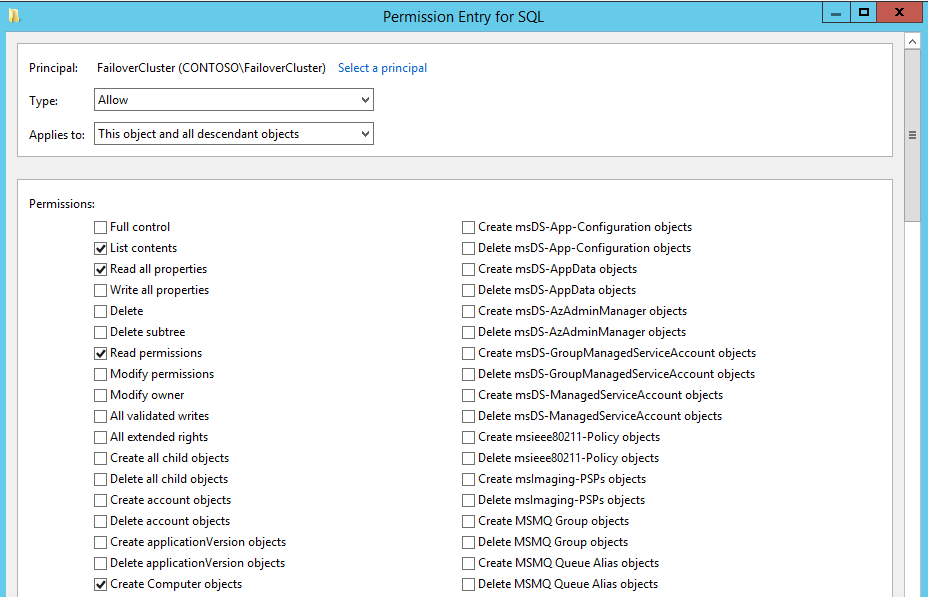The width and height of the screenshot is (928, 597).
Task: Close the Permission Entry dialog
Action: (x=899, y=13)
